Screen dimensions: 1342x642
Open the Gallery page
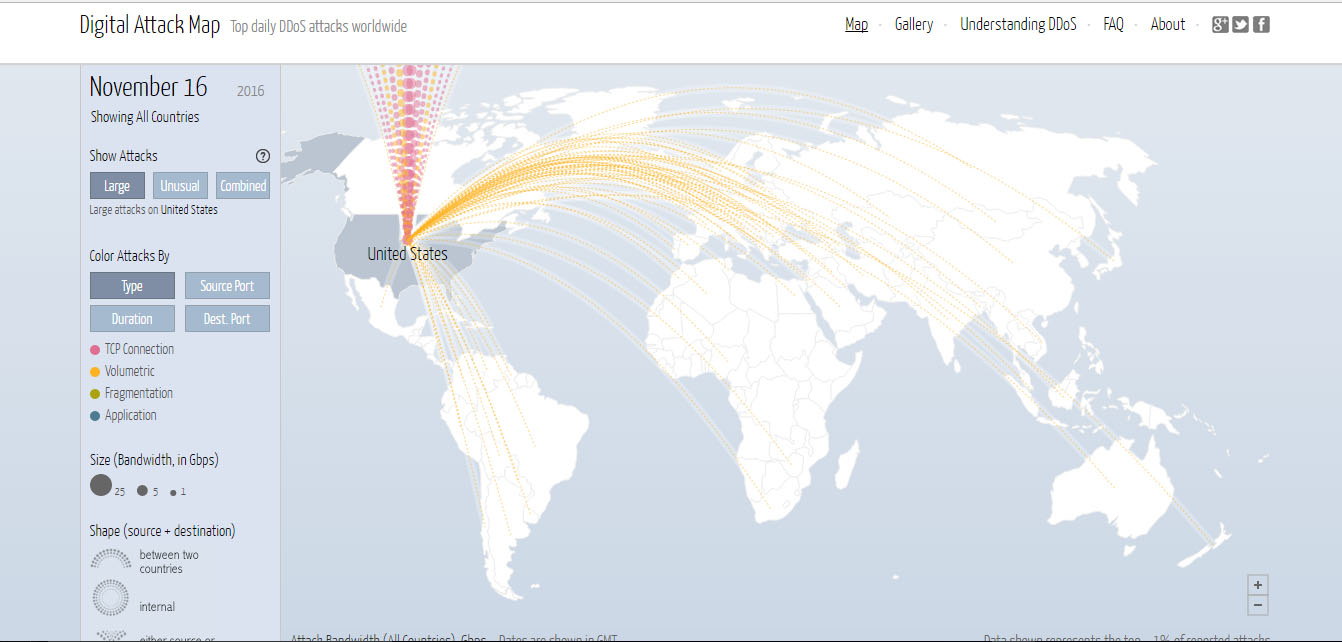click(914, 25)
